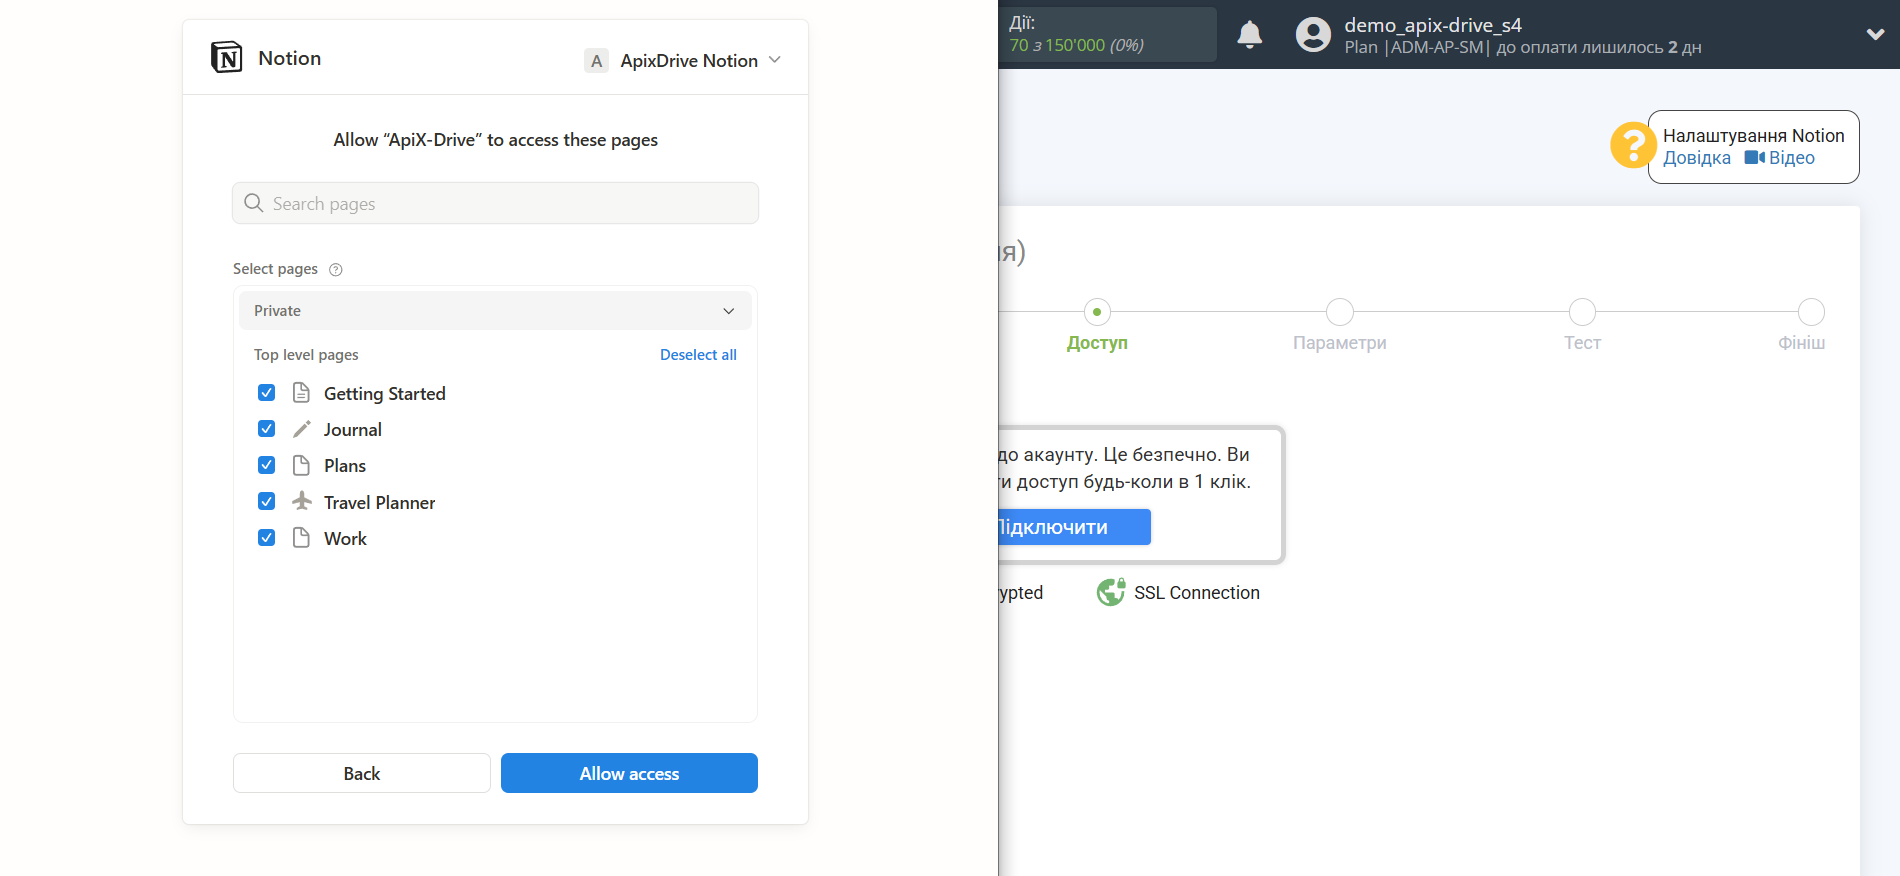
Task: Click the Back button
Action: click(x=362, y=773)
